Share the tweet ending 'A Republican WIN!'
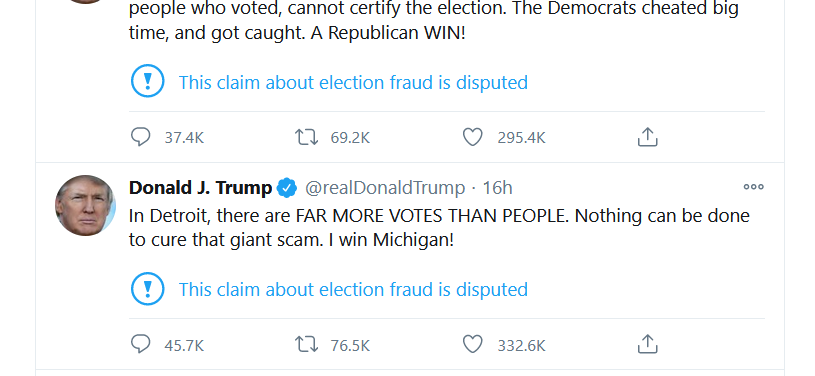 click(x=648, y=137)
